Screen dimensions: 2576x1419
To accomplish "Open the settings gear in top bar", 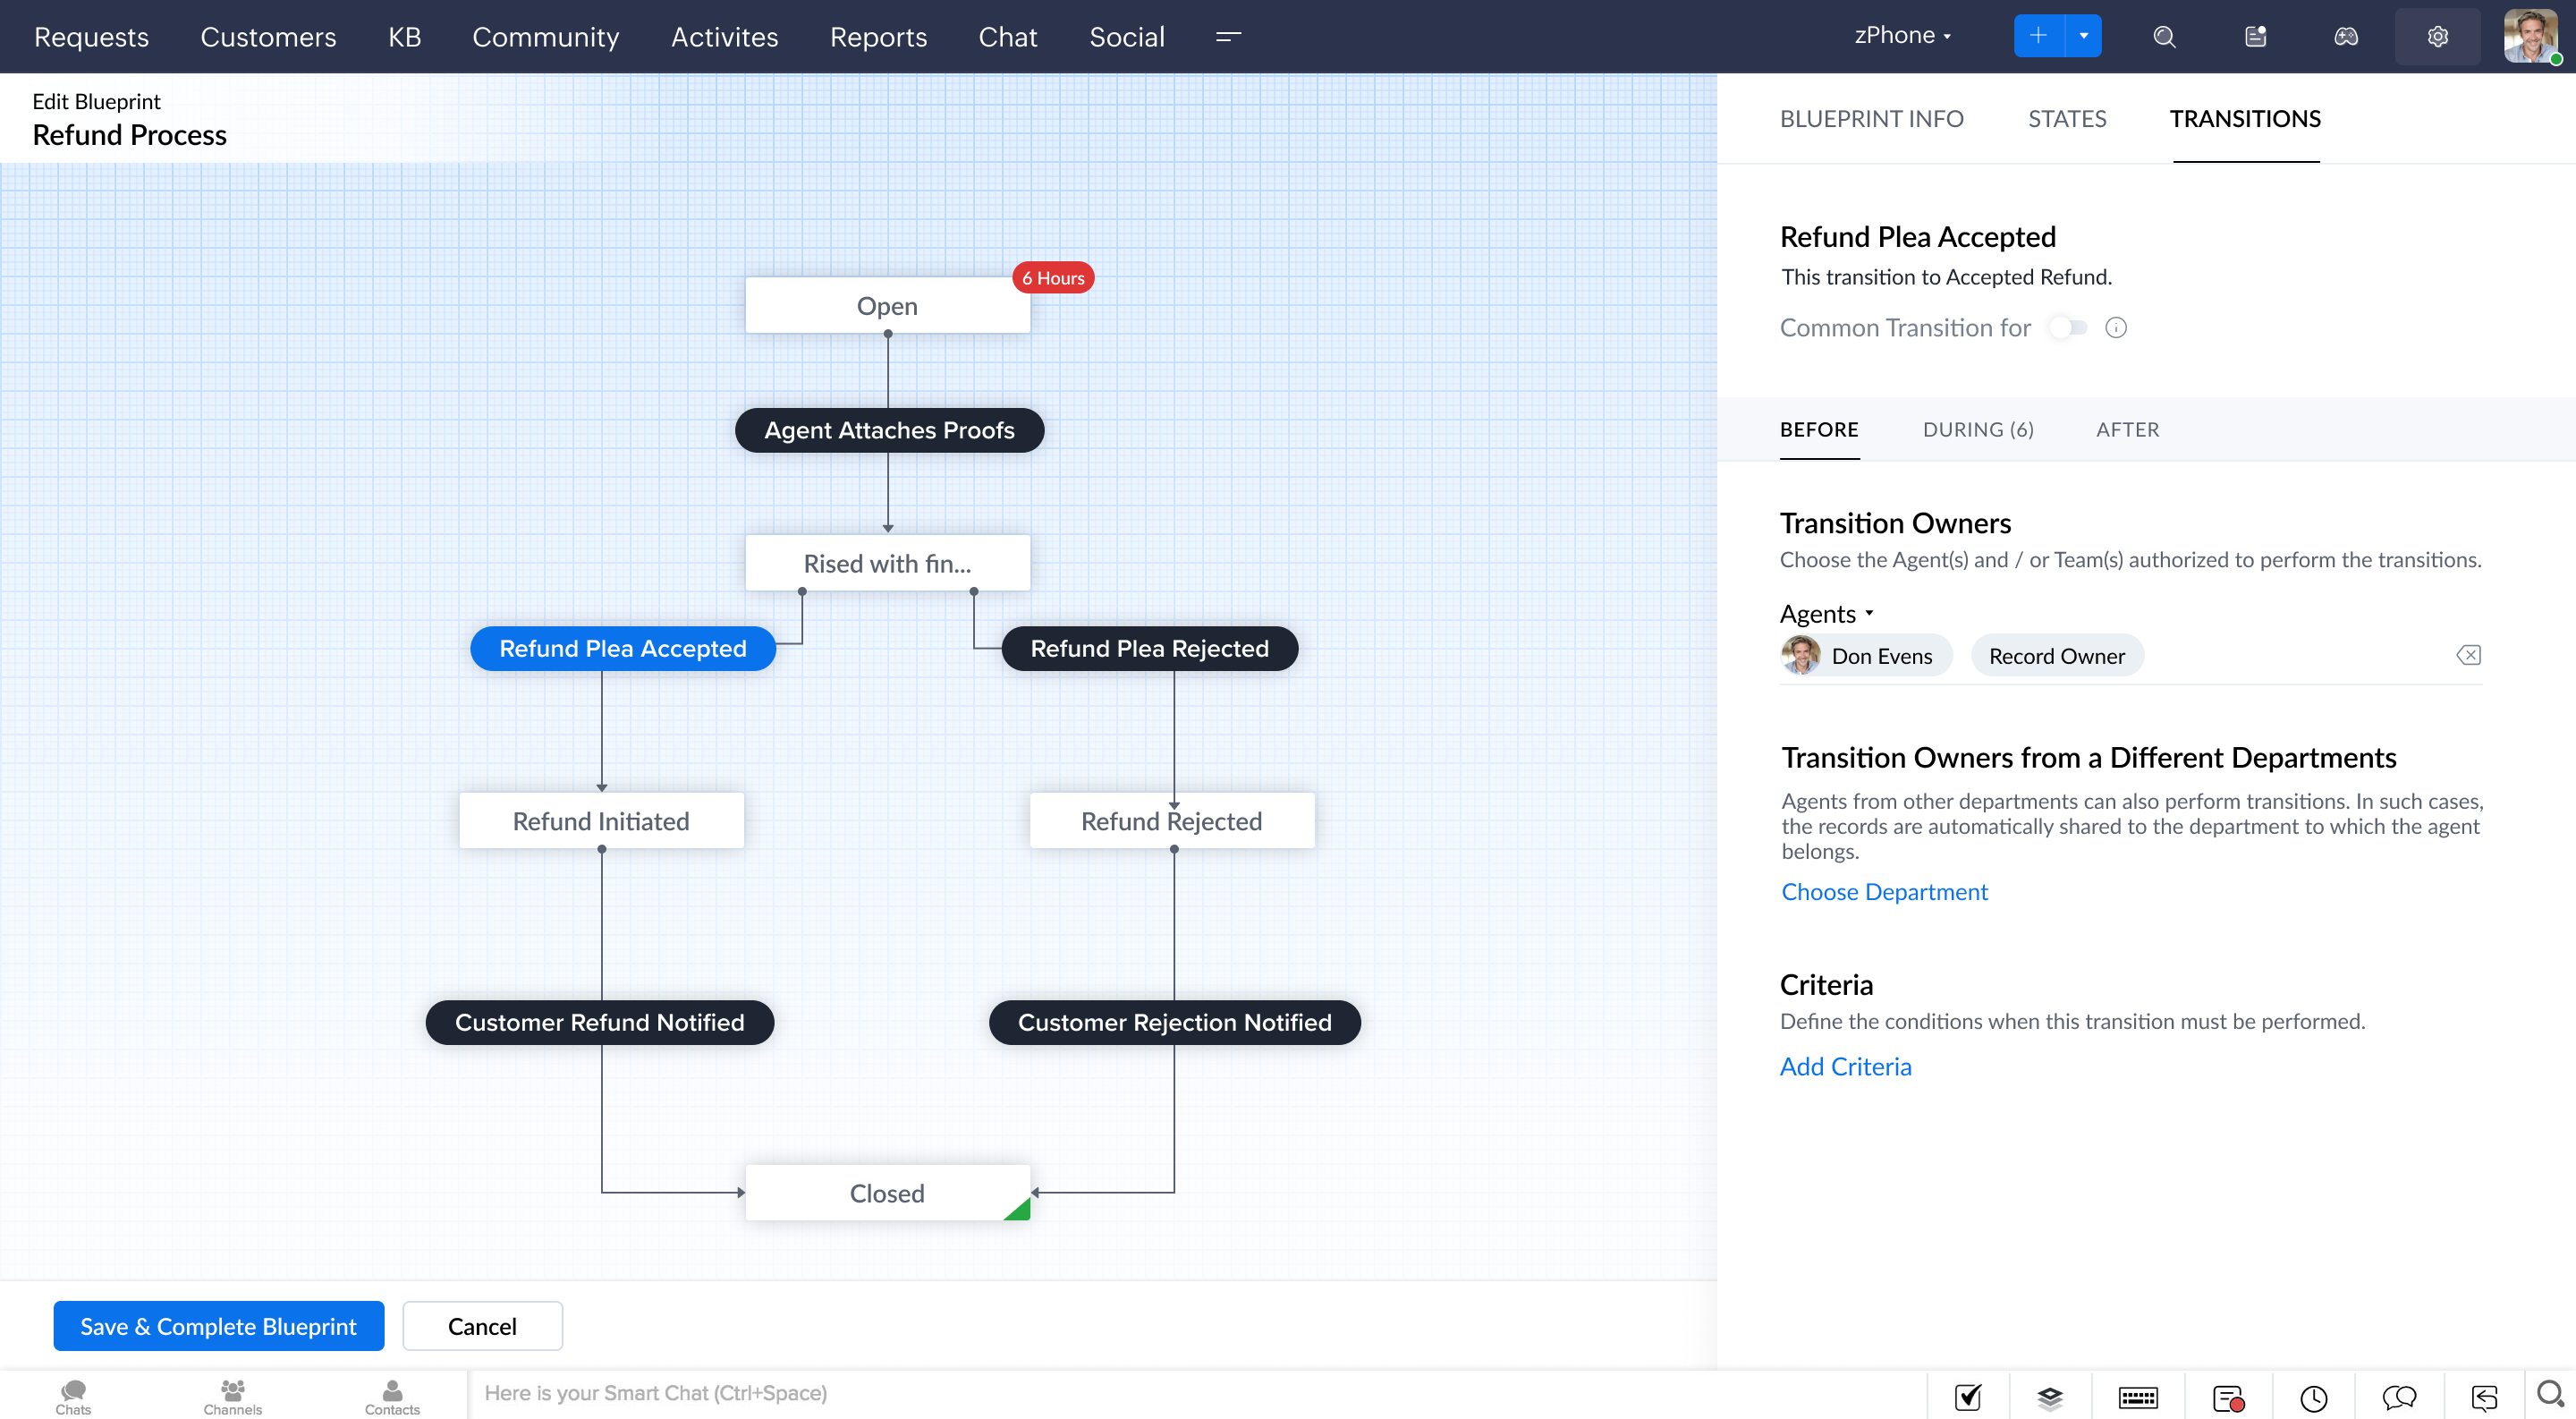I will tap(2437, 37).
